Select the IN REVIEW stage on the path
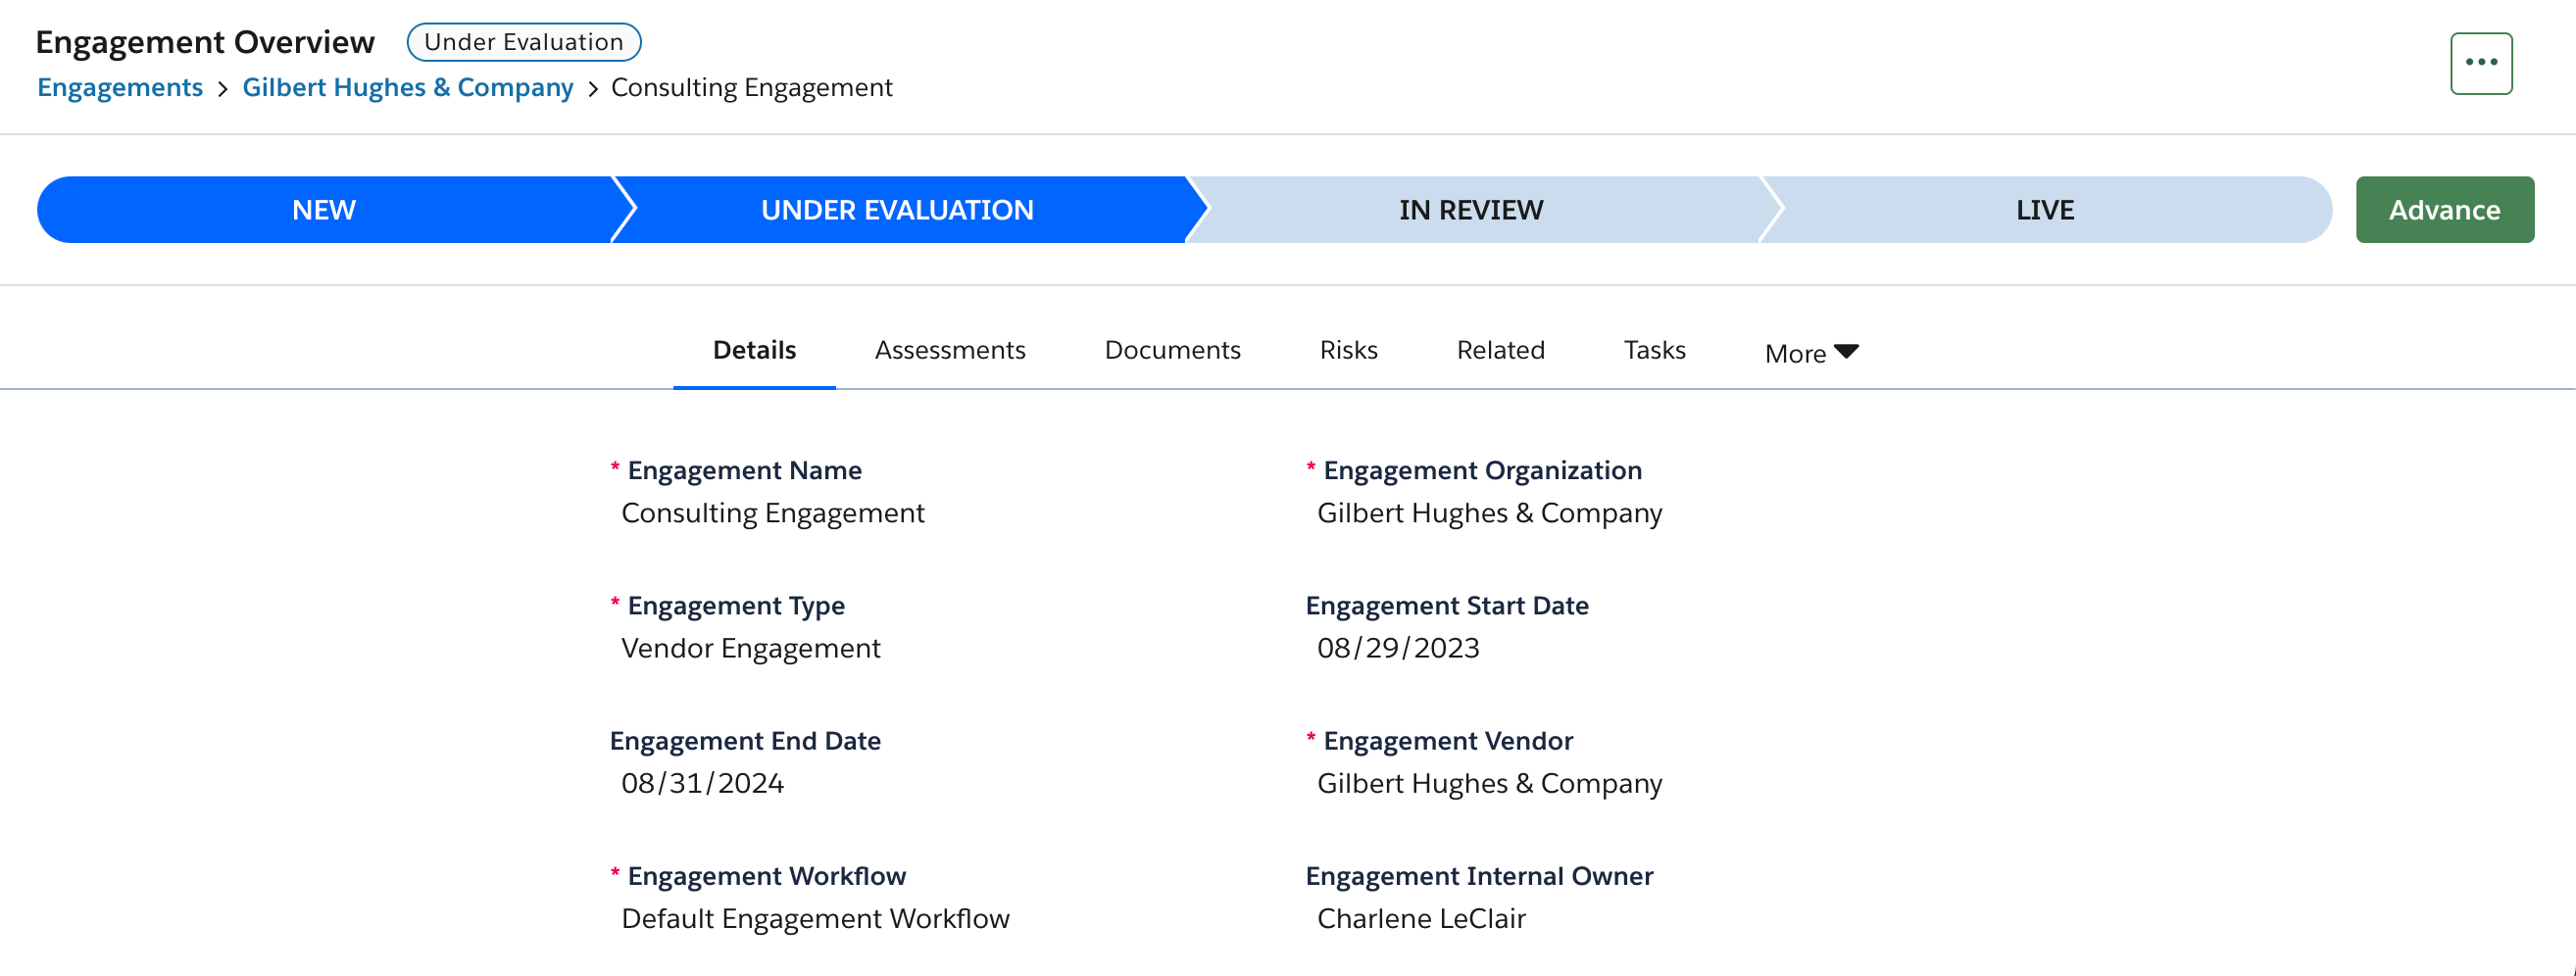 tap(1470, 210)
